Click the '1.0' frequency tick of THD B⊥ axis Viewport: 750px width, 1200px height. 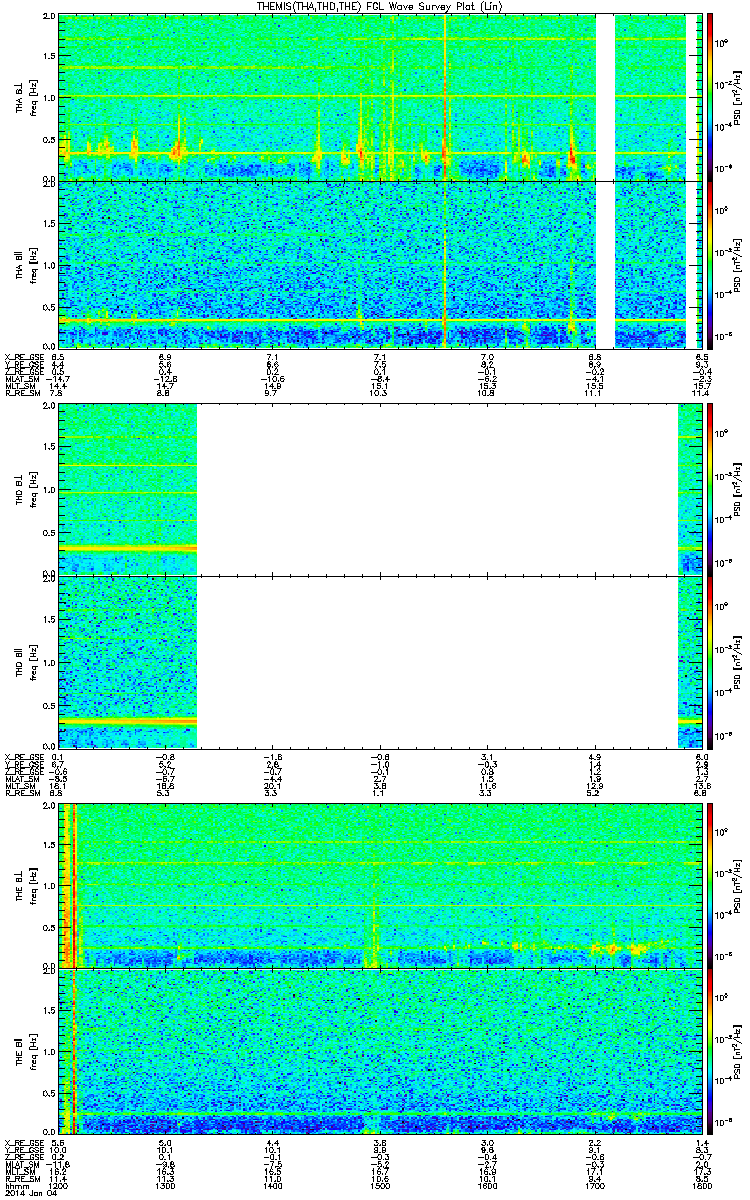pyautogui.click(x=49, y=488)
